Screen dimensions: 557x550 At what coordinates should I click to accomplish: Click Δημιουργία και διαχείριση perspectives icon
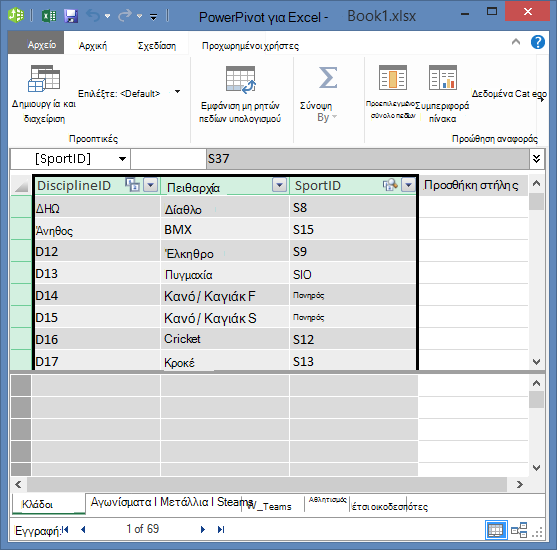click(x=44, y=79)
